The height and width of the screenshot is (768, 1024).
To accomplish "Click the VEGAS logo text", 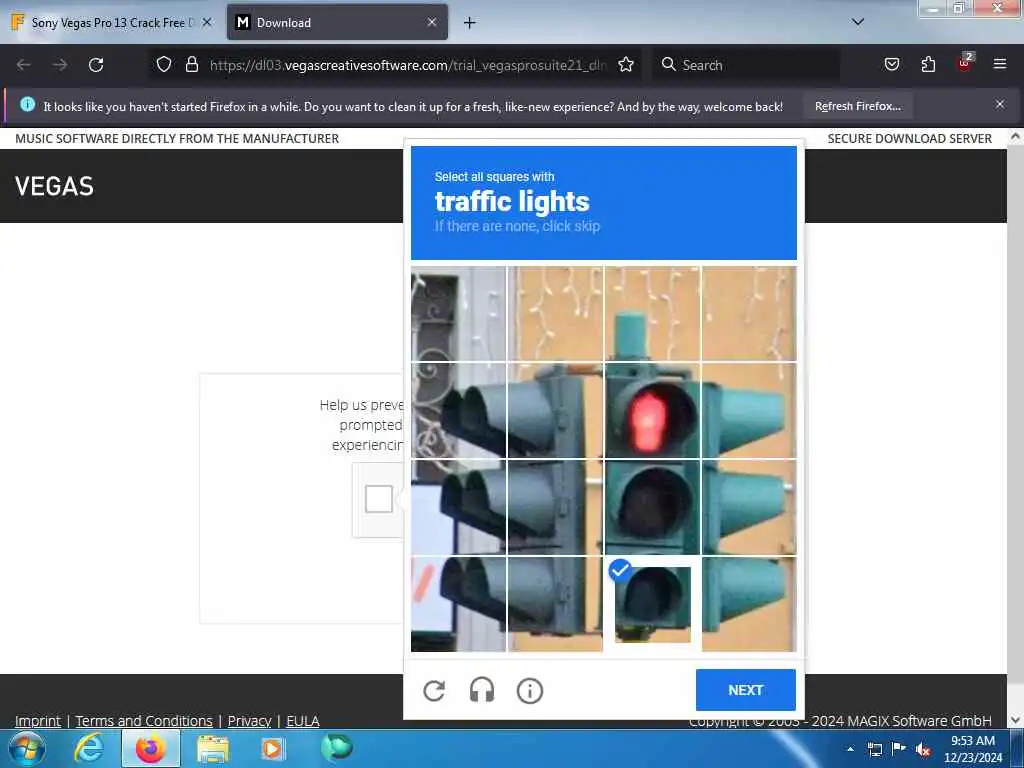I will [x=55, y=187].
